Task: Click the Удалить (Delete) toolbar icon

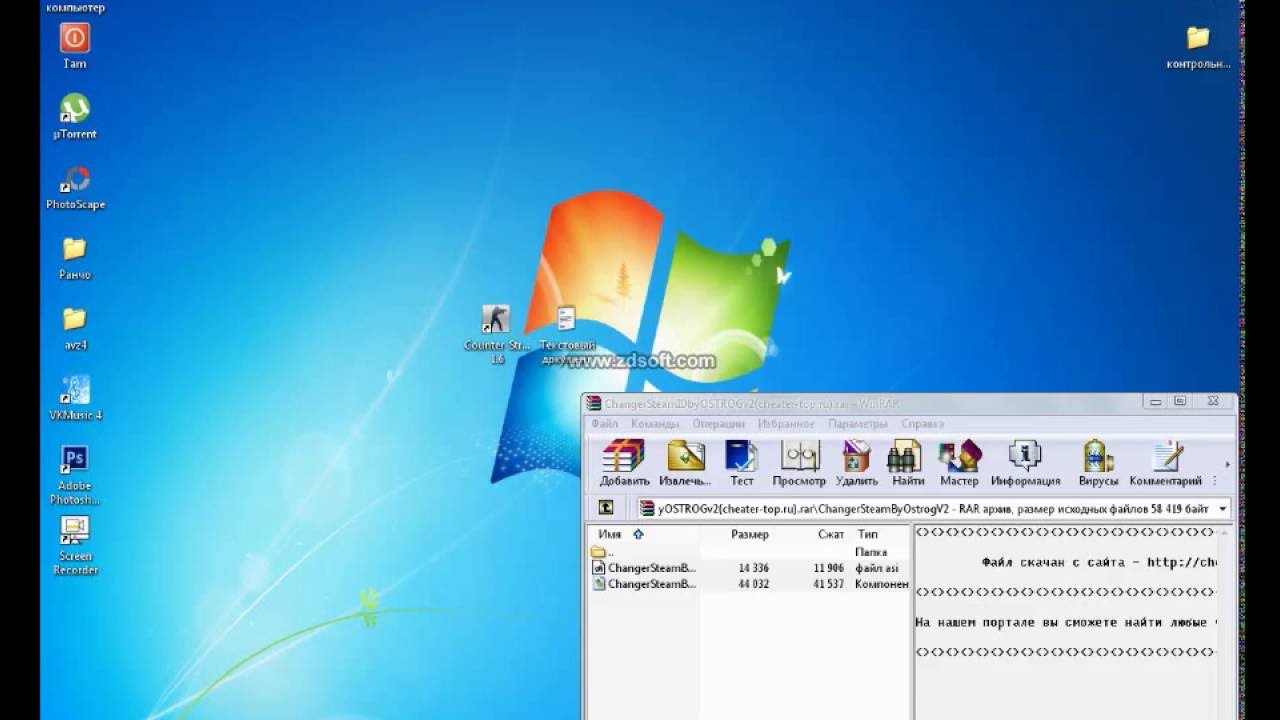Action: click(856, 462)
